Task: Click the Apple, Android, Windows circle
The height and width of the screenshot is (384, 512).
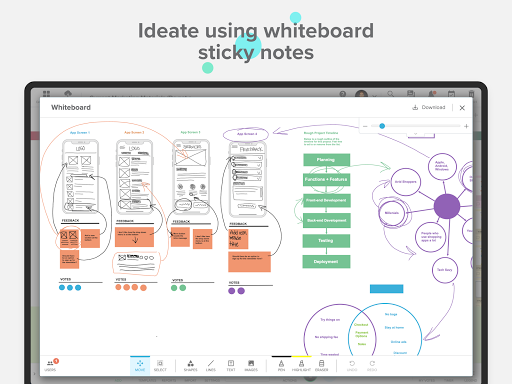Action: point(442,166)
